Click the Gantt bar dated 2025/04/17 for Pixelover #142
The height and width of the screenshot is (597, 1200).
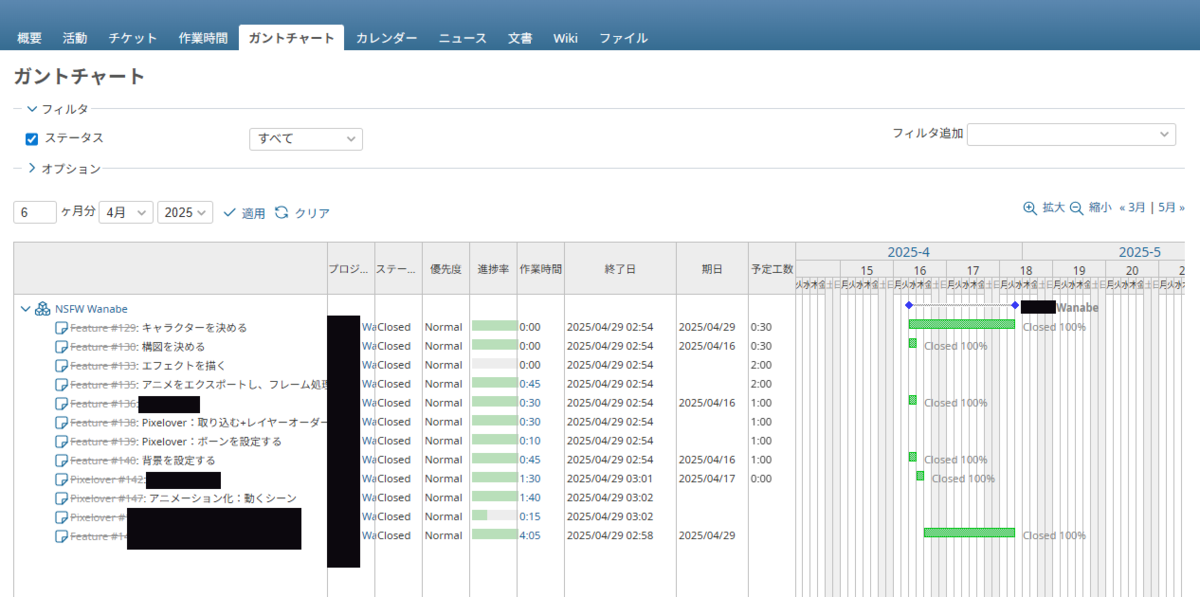(x=920, y=476)
